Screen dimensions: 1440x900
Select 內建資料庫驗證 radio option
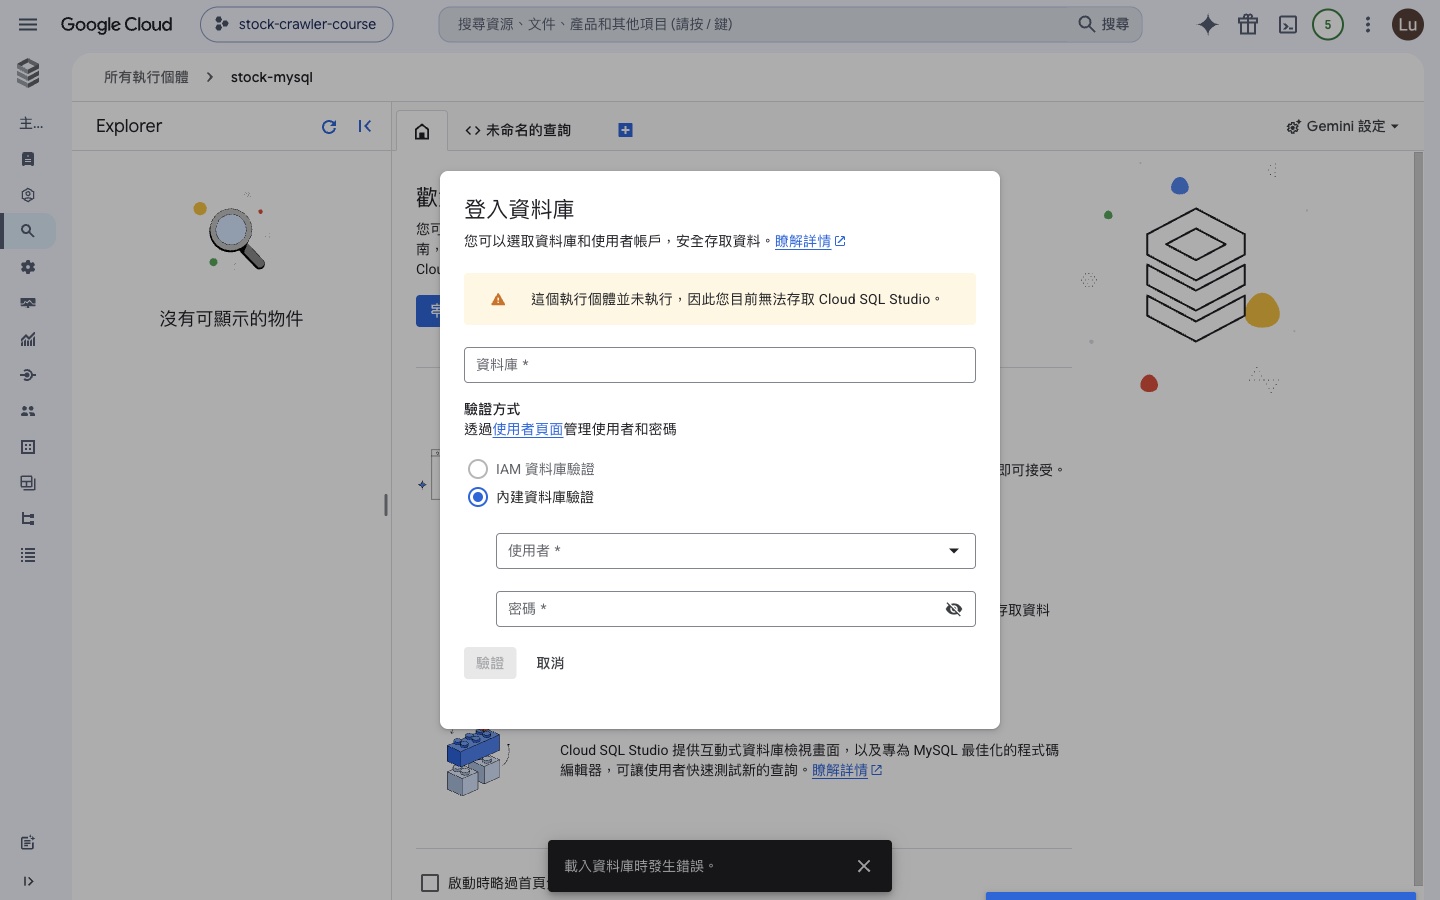coord(478,497)
